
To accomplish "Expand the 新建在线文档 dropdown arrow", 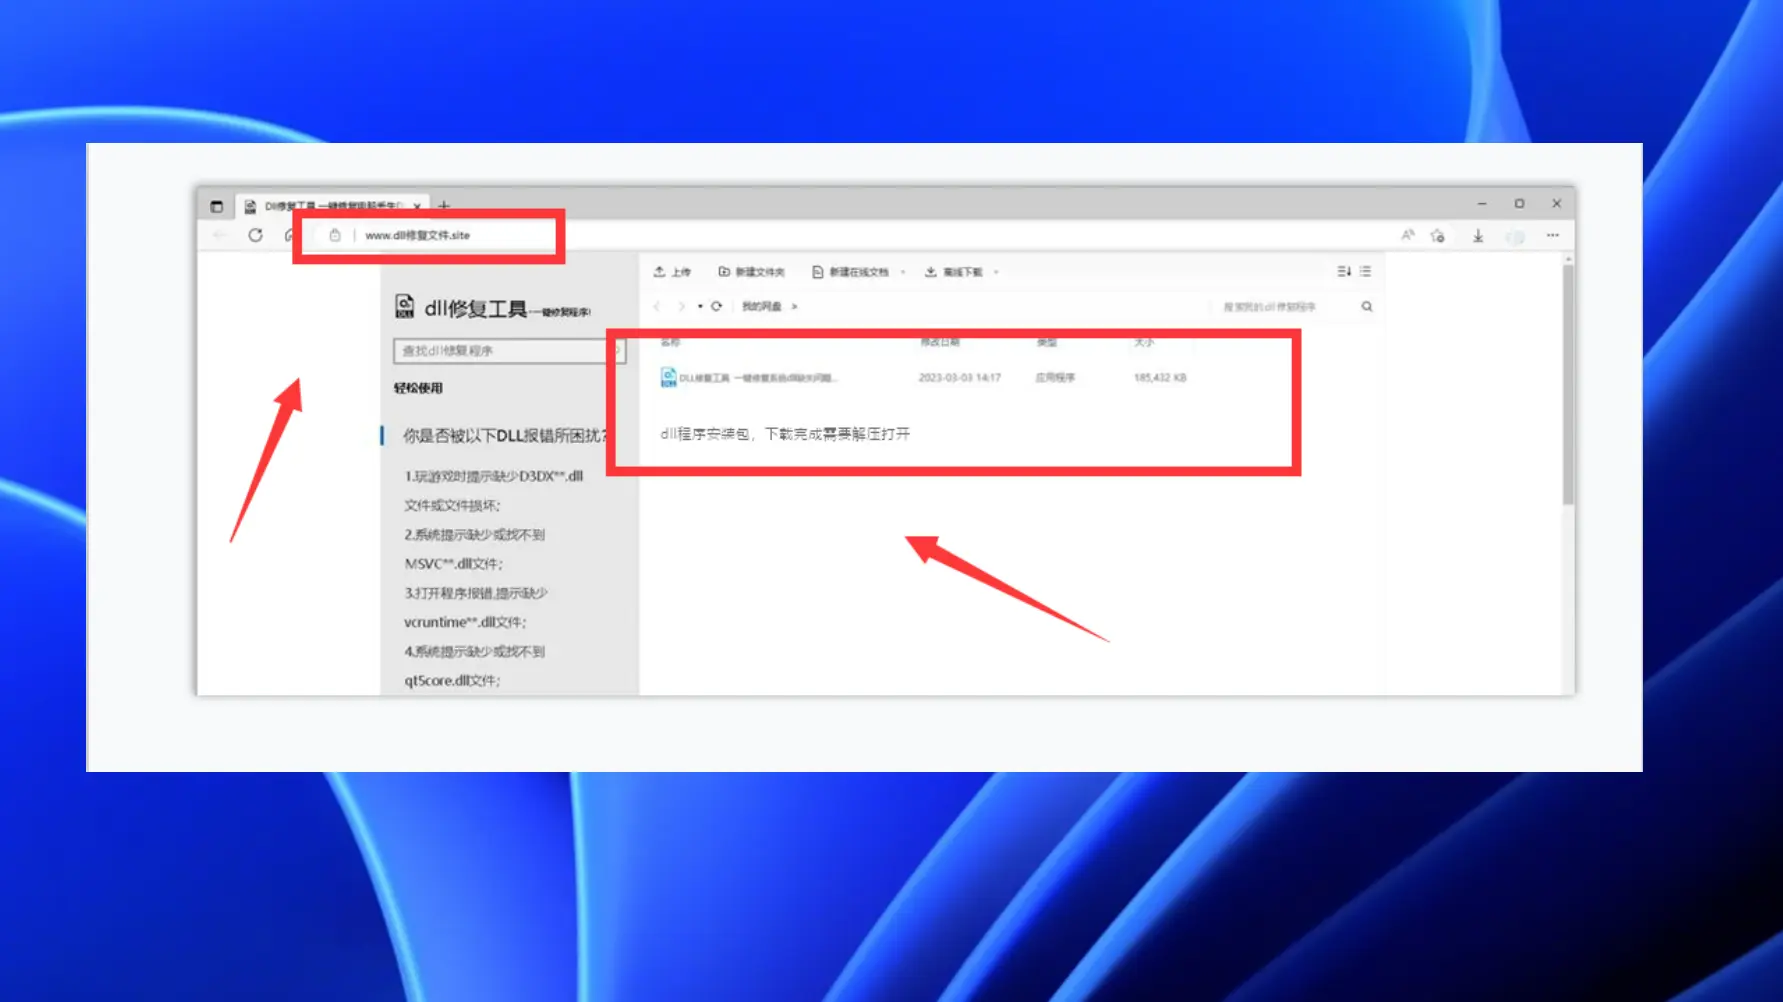I will pyautogui.click(x=903, y=272).
